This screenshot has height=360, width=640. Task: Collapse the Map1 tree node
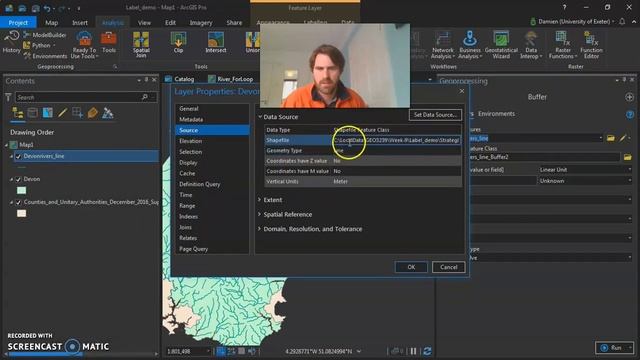7,145
